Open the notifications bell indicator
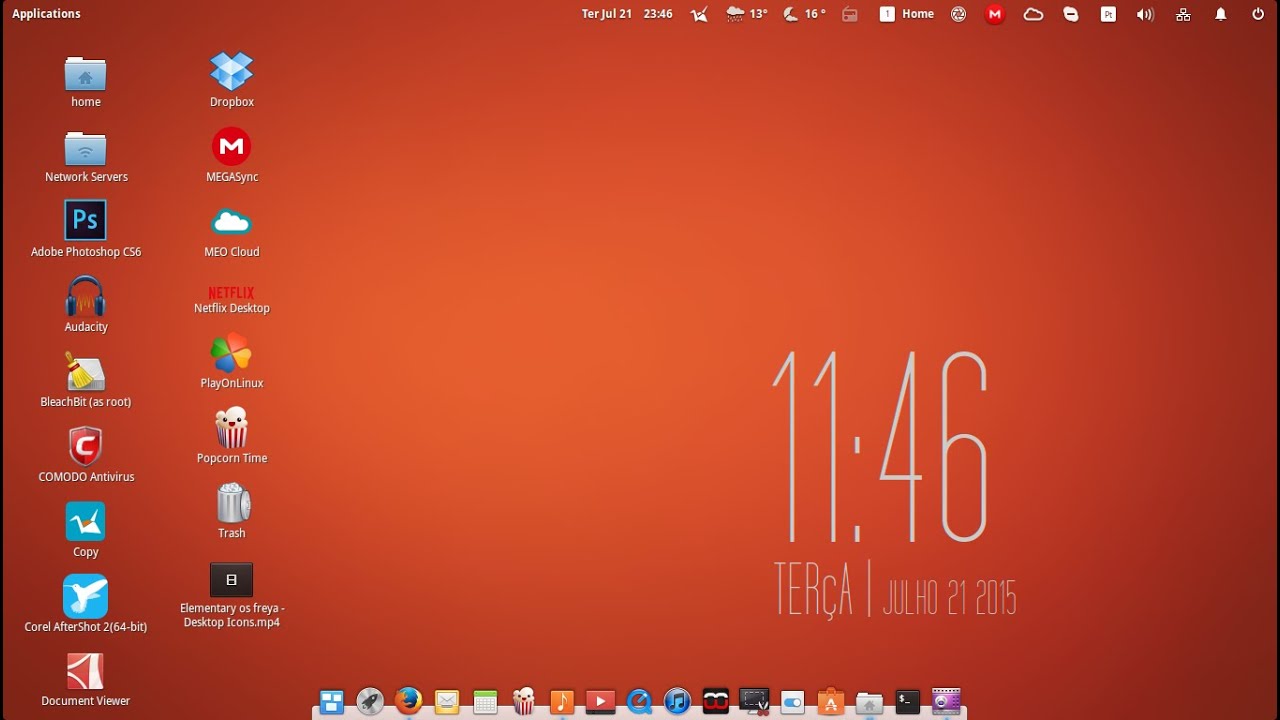This screenshot has width=1280, height=720. tap(1220, 14)
